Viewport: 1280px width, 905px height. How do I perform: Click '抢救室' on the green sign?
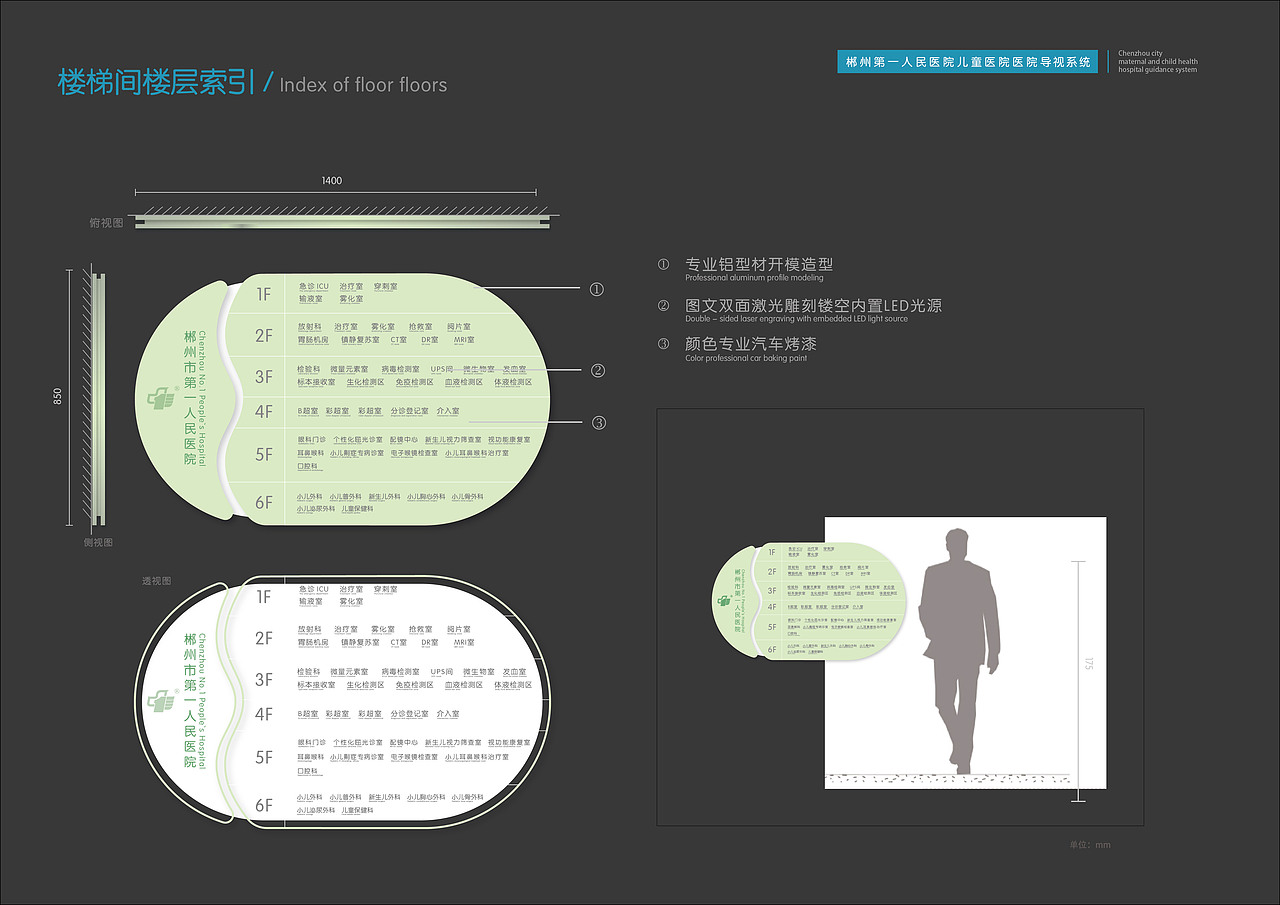(421, 327)
